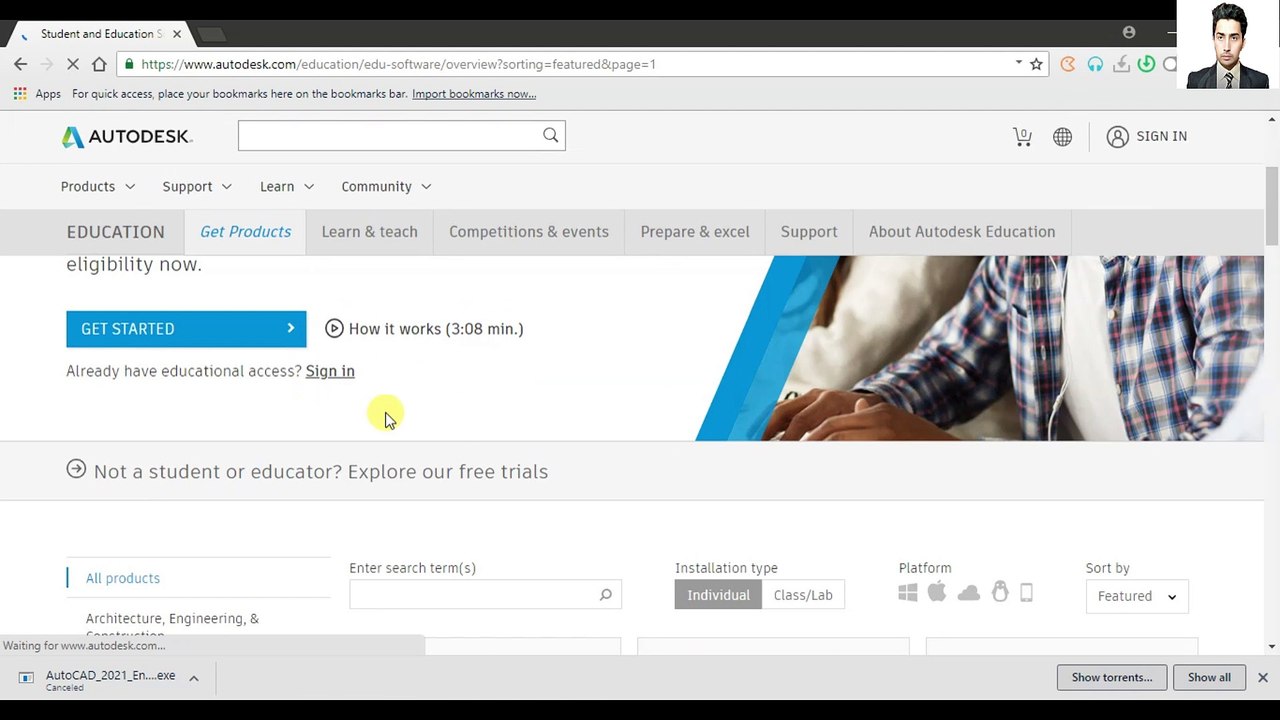Click the green download extension icon
Screen dimensions: 1280x720
click(1146, 64)
